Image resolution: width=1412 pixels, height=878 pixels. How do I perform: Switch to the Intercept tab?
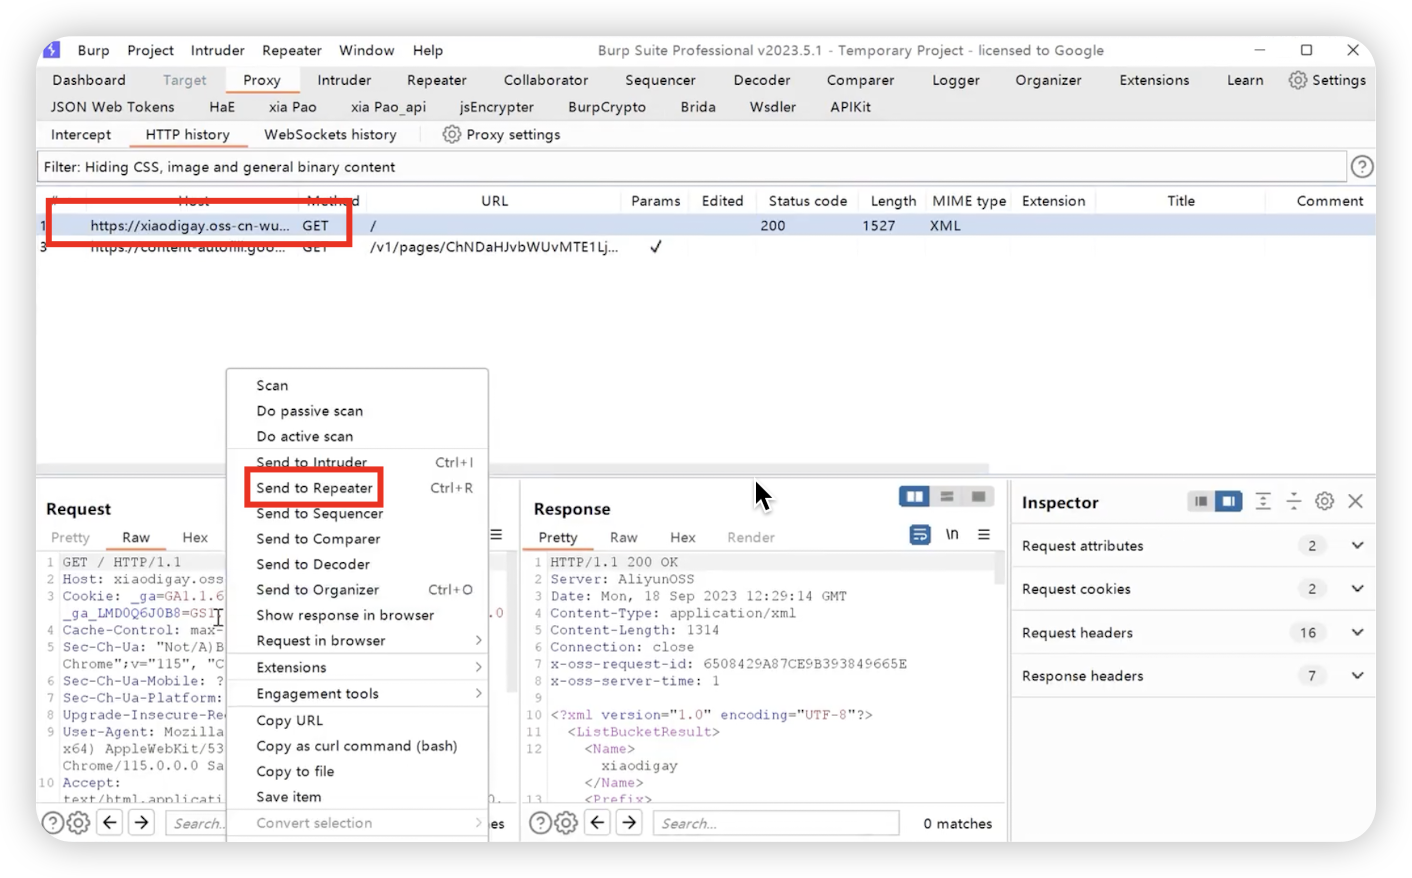(81, 134)
